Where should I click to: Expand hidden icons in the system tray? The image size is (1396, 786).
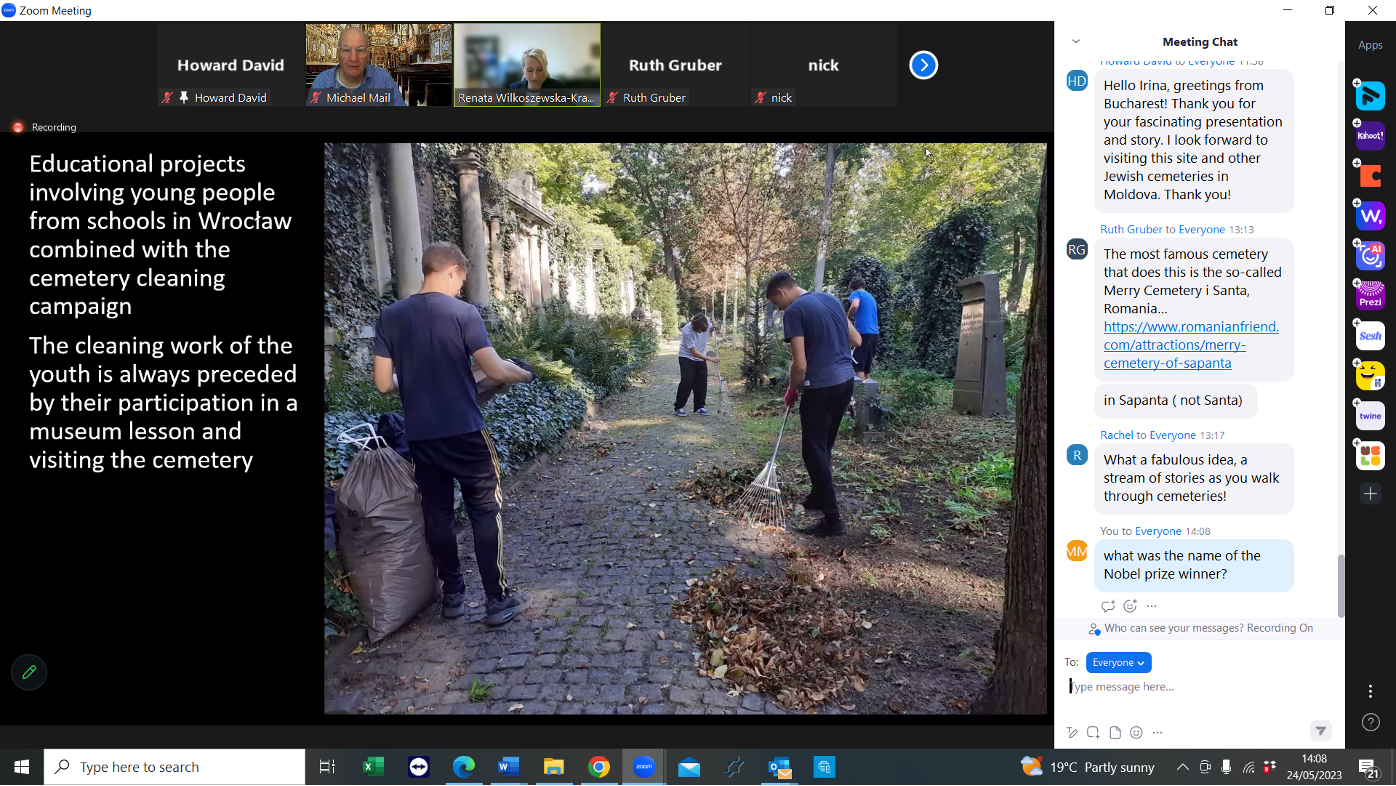point(1181,767)
